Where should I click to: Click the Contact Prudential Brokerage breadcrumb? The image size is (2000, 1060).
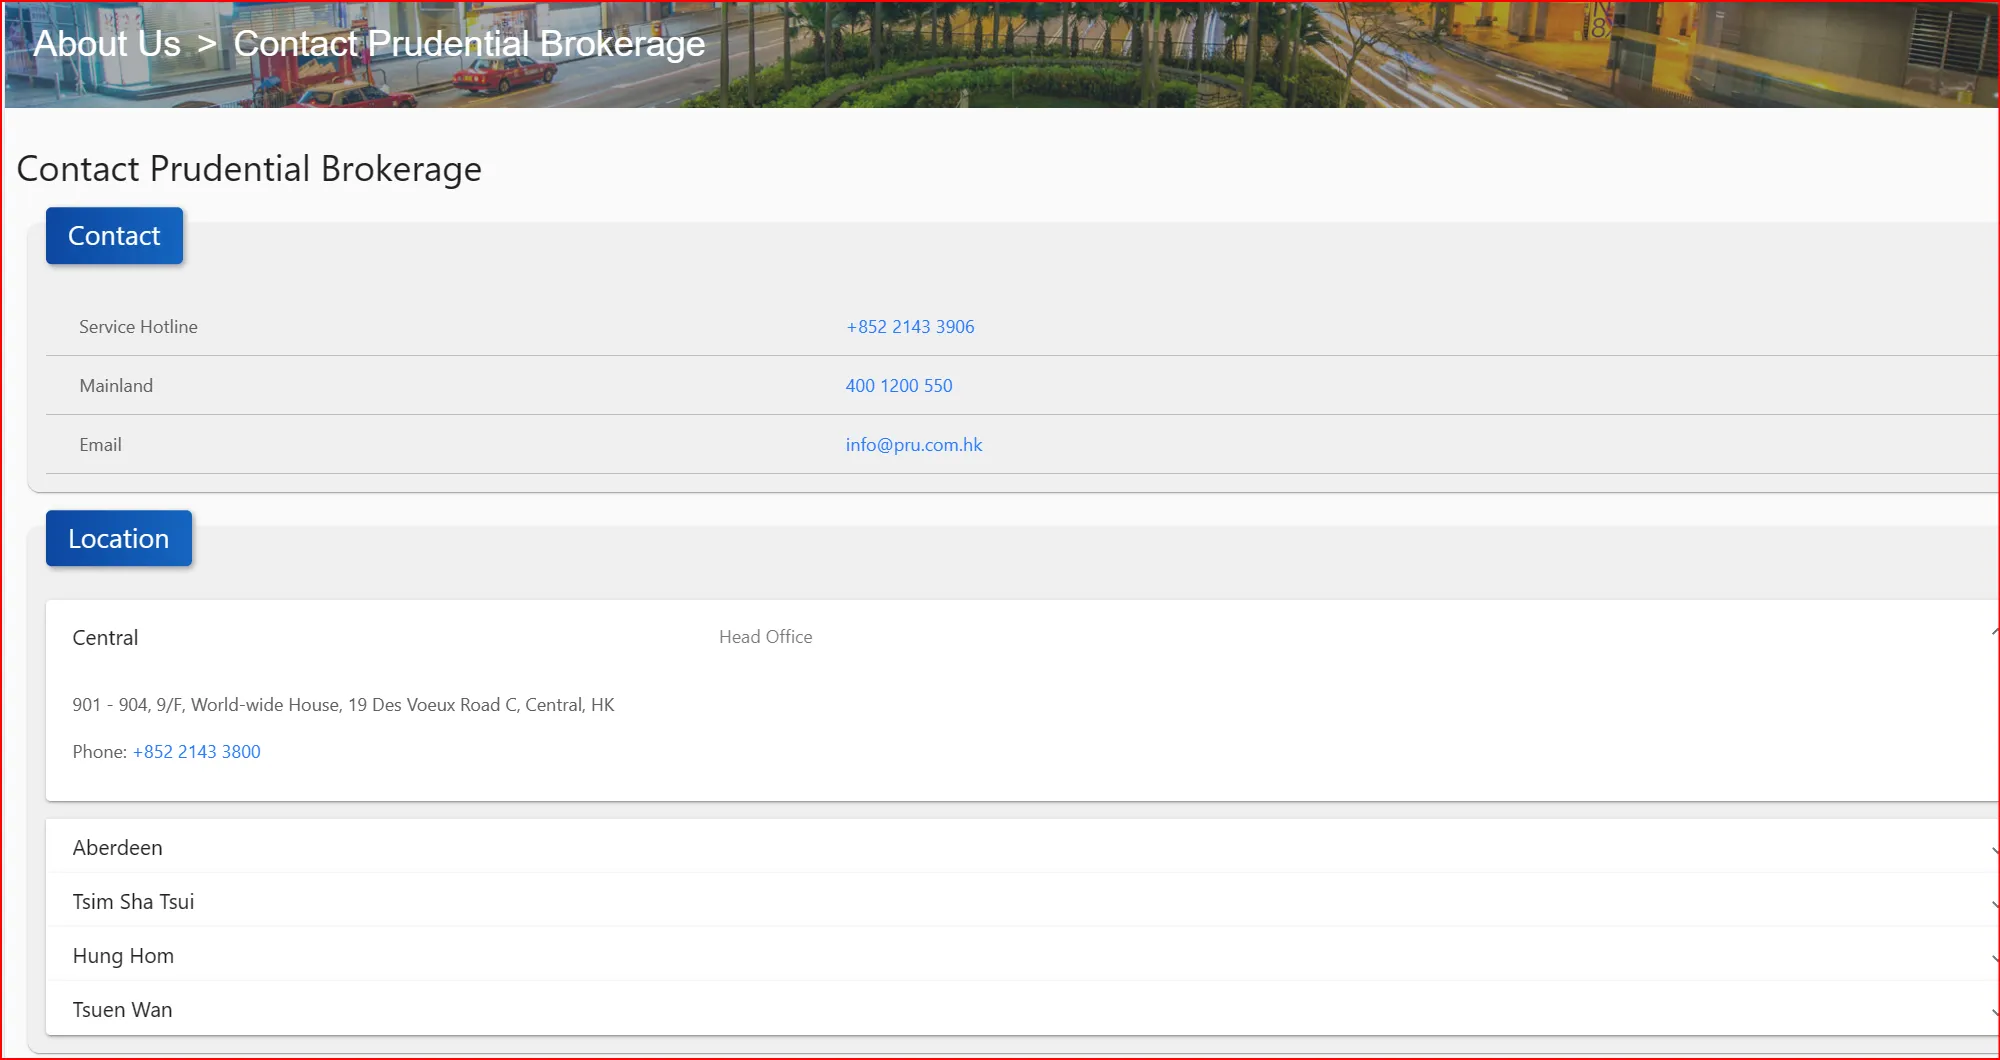(x=469, y=44)
